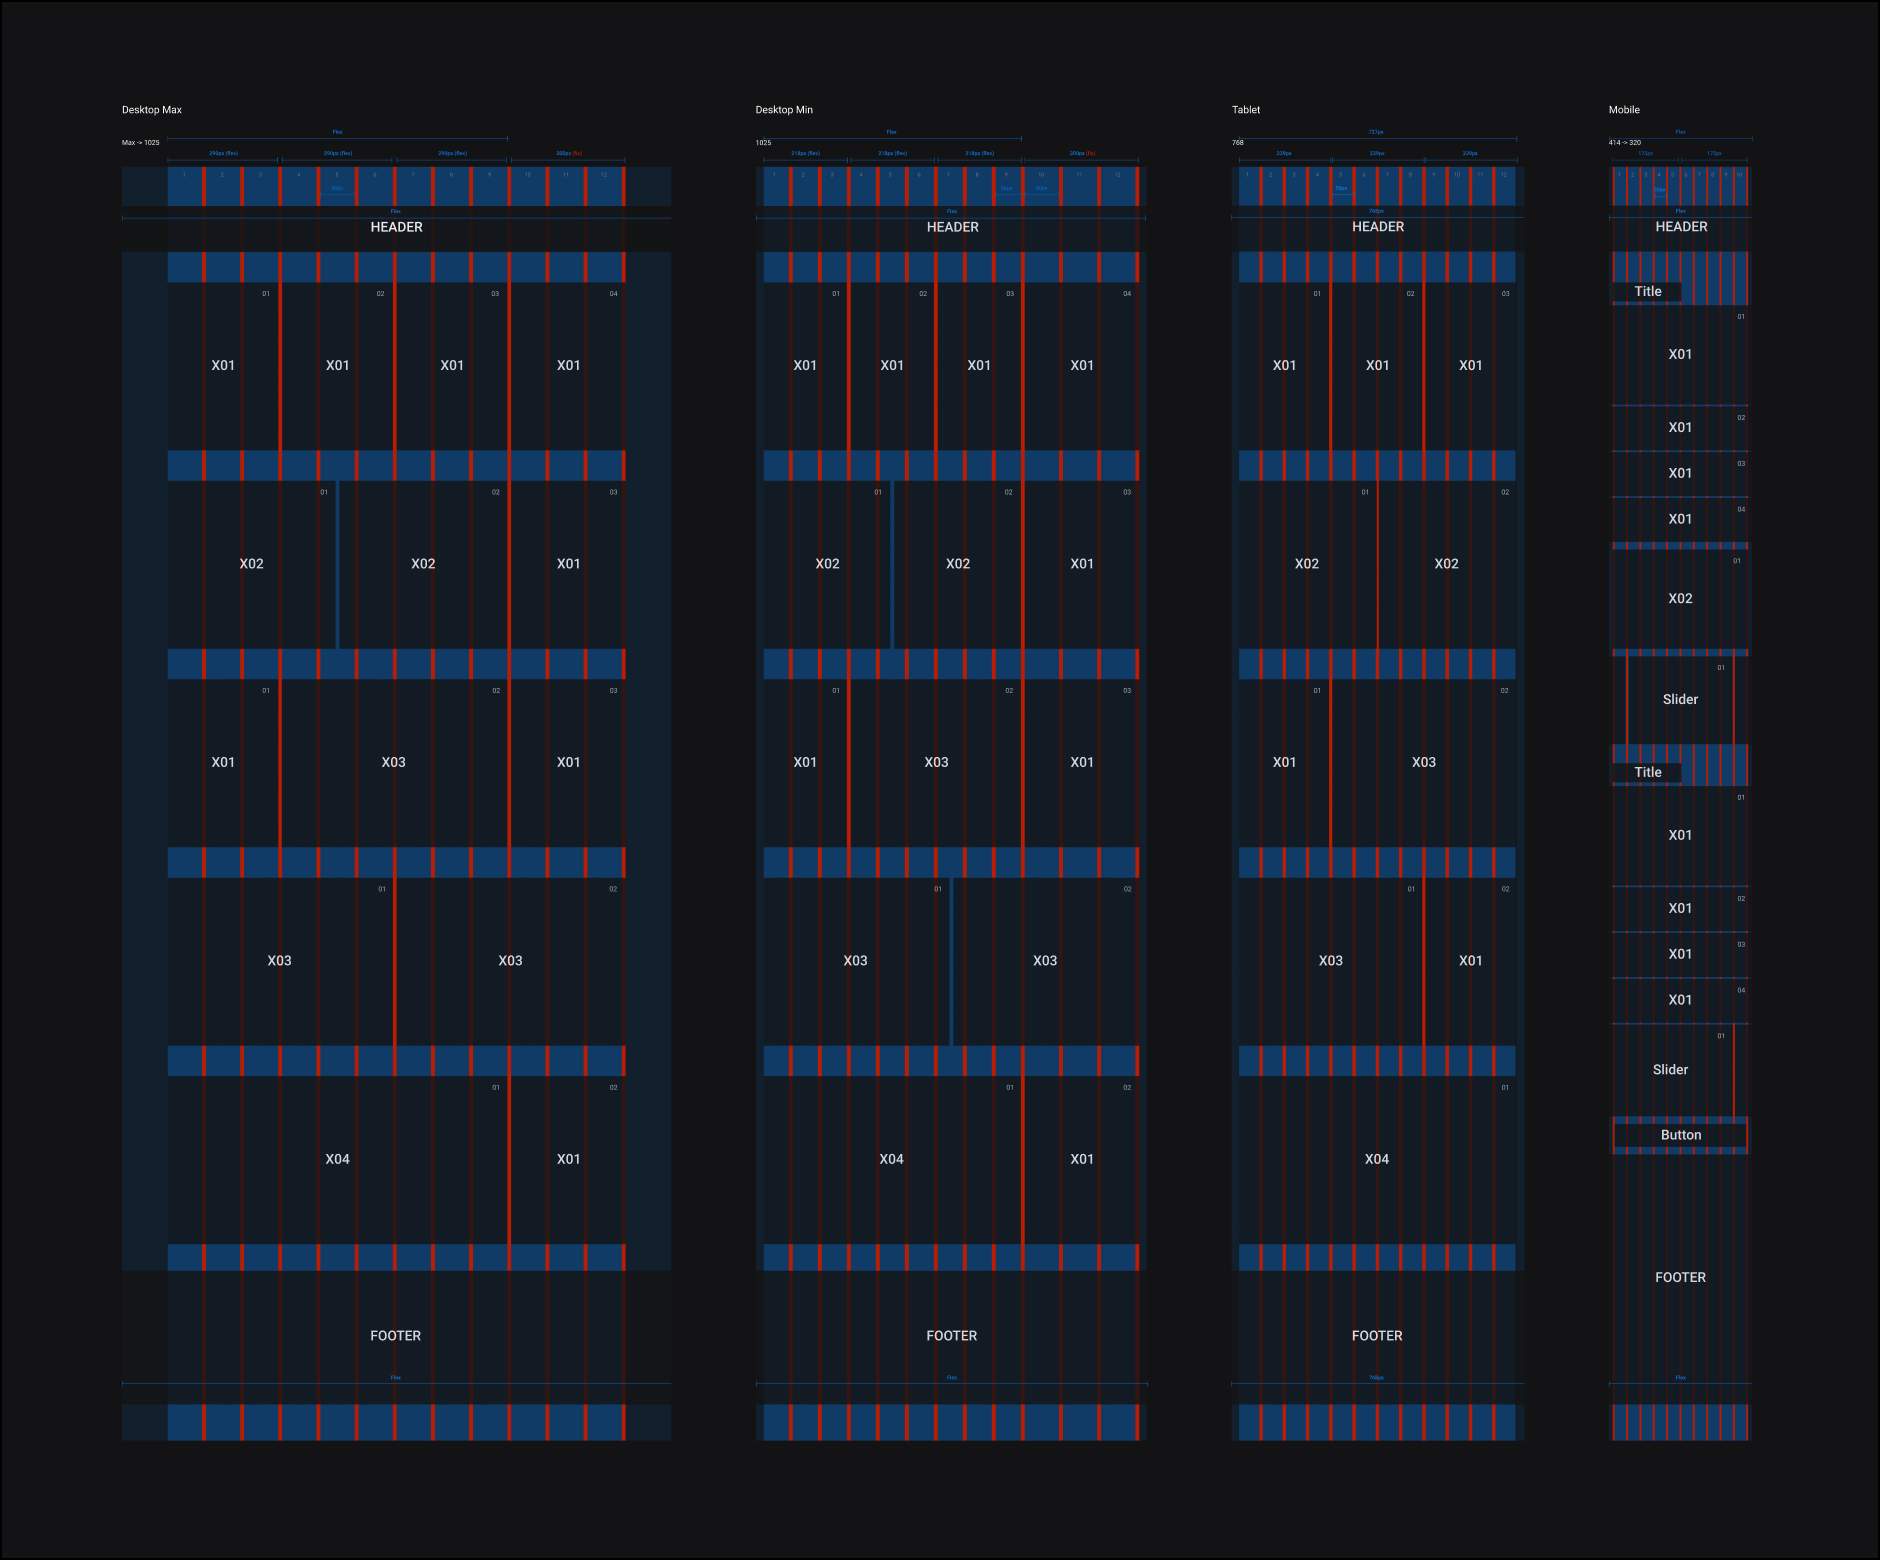The height and width of the screenshot is (1560, 1880).
Task: Select the HEADER block in the Mobile frame
Action: tap(1681, 227)
